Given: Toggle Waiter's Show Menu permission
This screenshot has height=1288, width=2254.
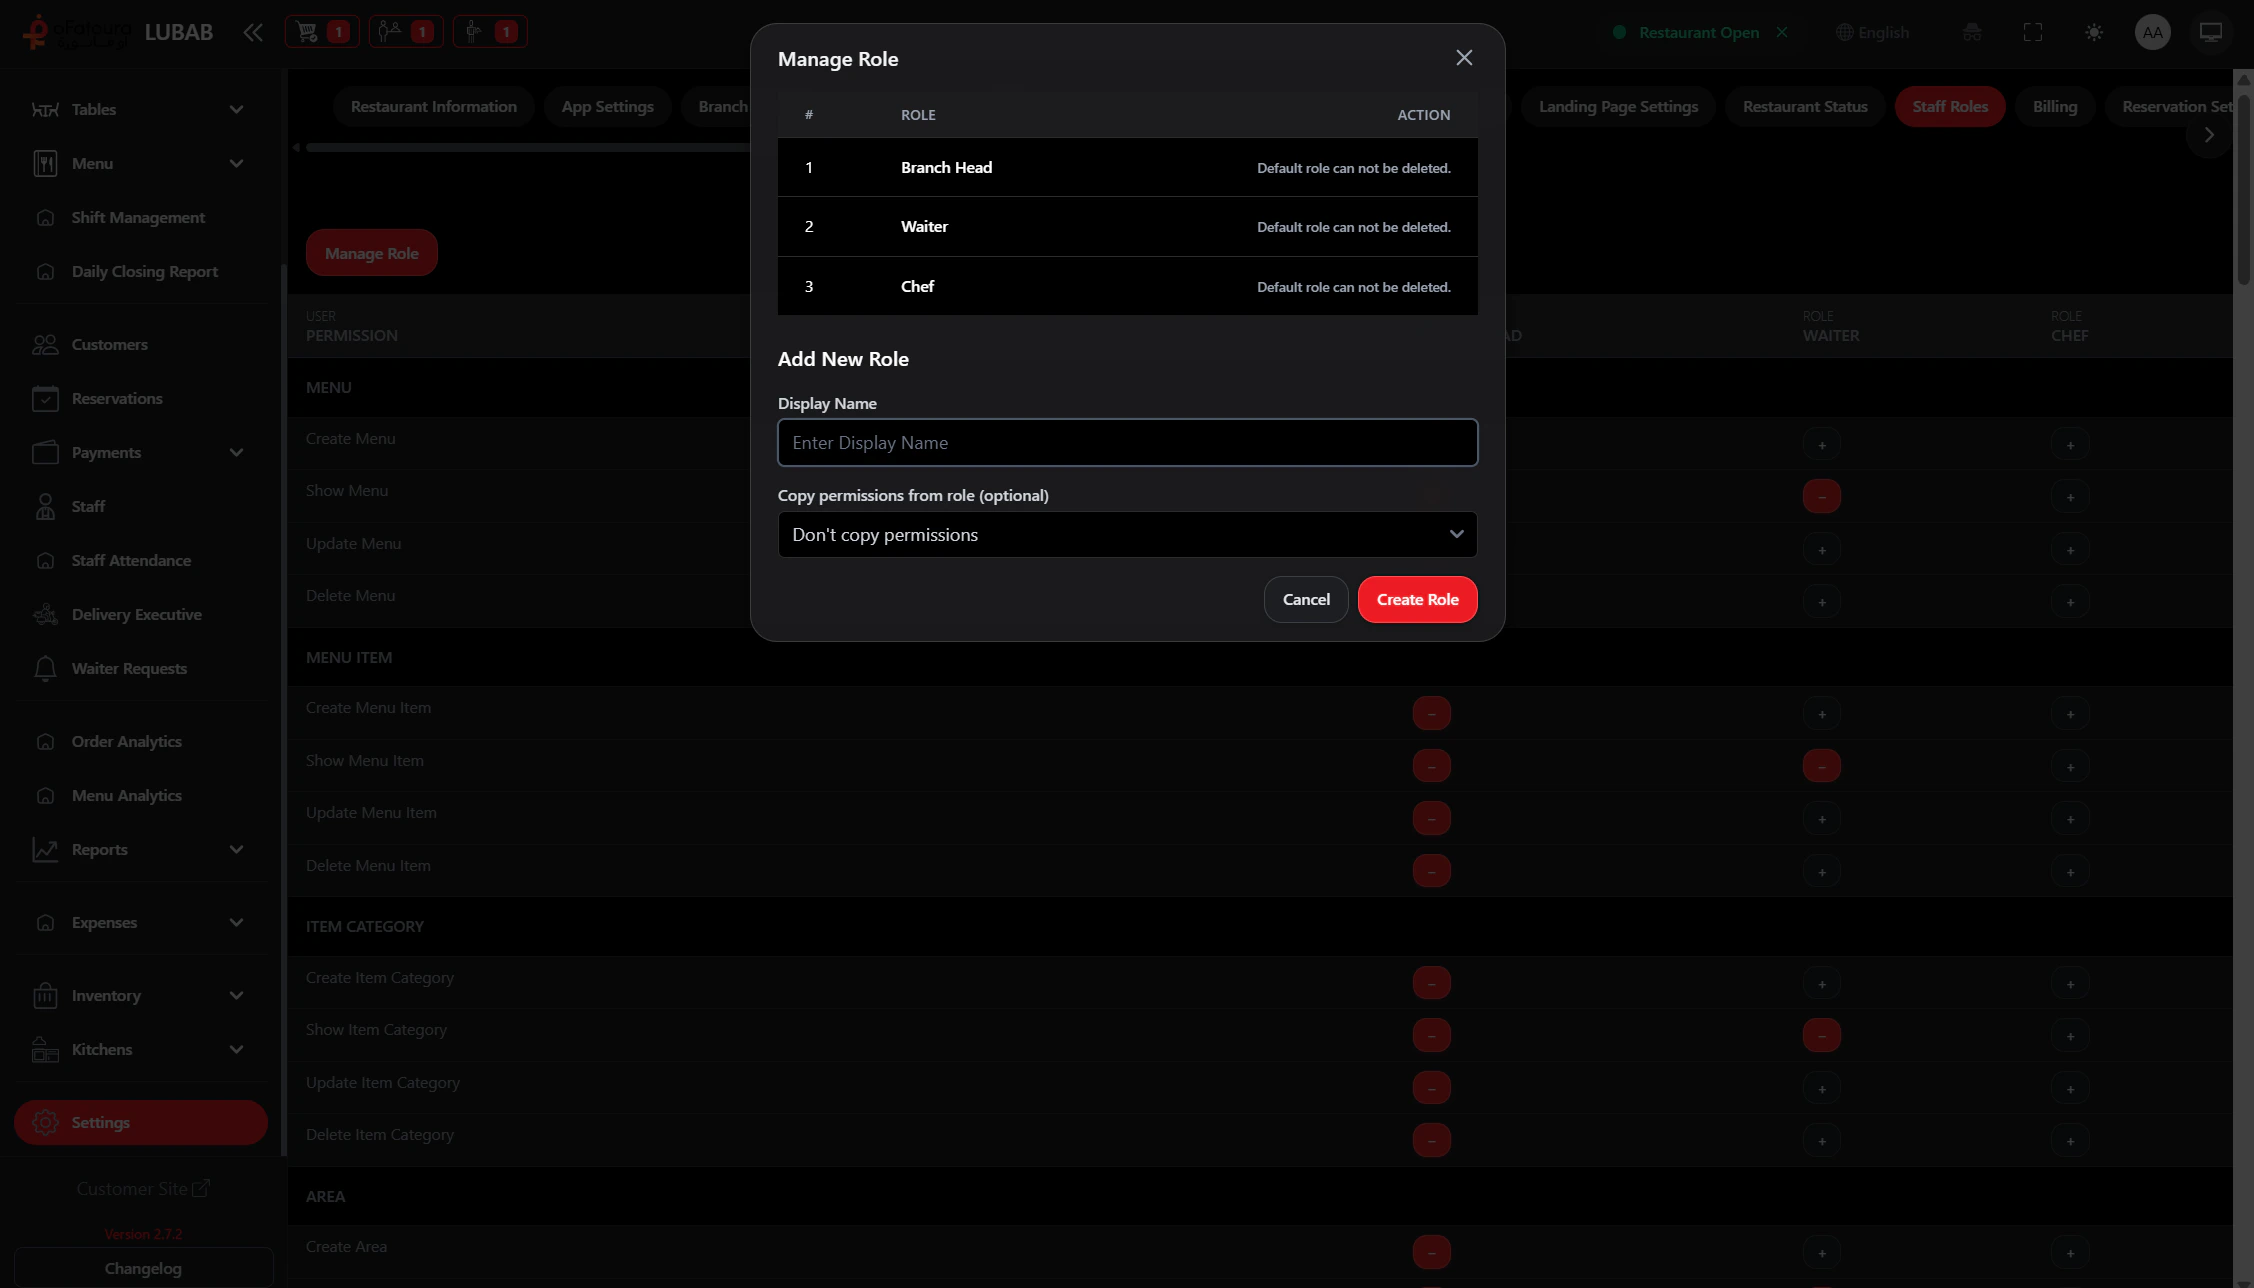Looking at the screenshot, I should 1821,497.
